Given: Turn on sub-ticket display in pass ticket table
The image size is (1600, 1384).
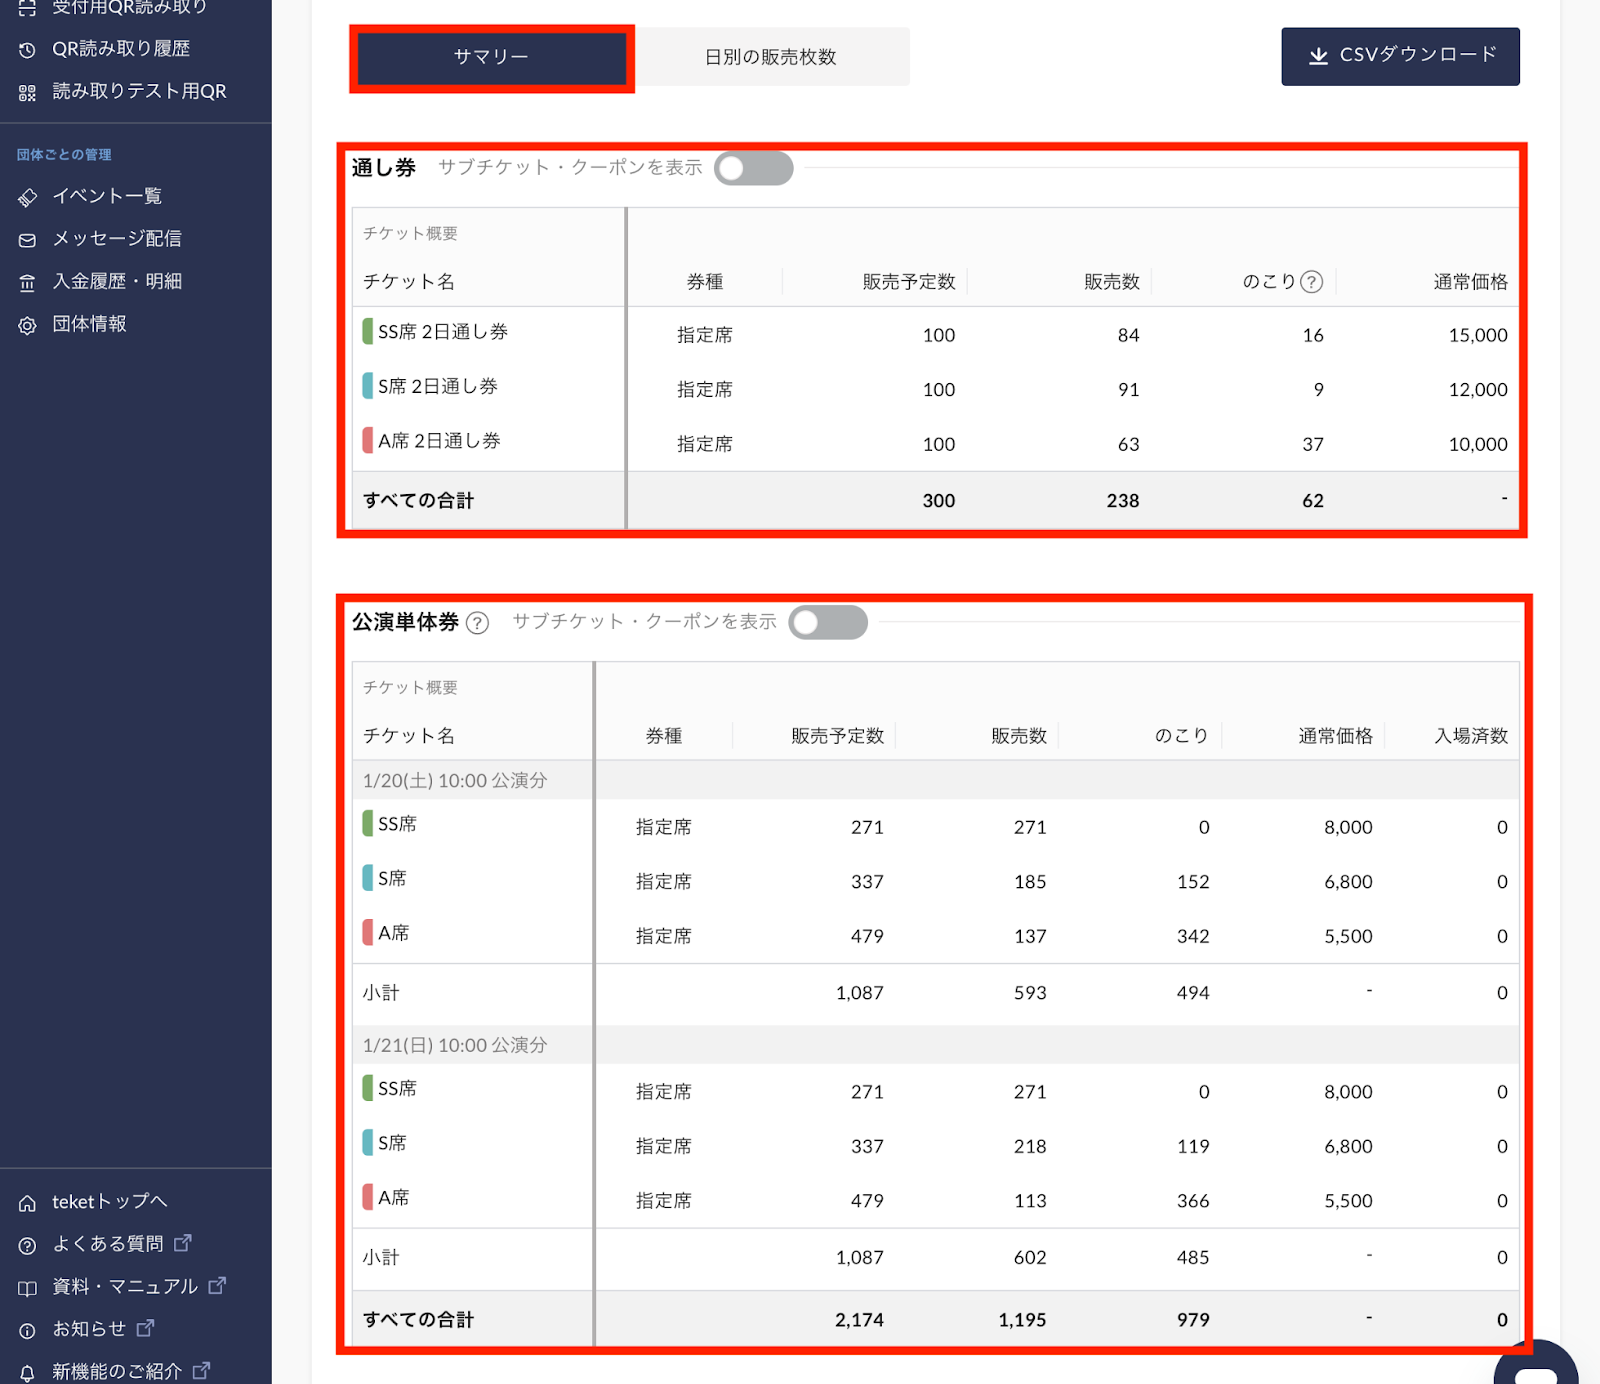Looking at the screenshot, I should click(753, 168).
